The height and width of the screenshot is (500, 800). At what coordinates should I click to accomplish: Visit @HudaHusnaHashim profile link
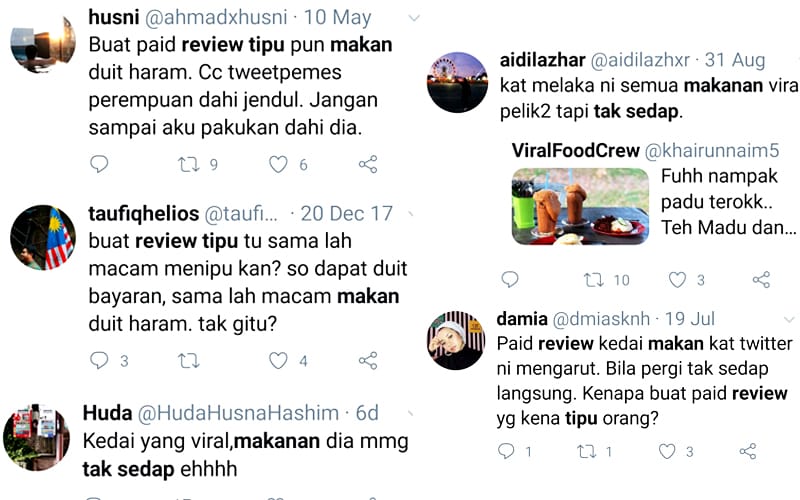coord(238,413)
